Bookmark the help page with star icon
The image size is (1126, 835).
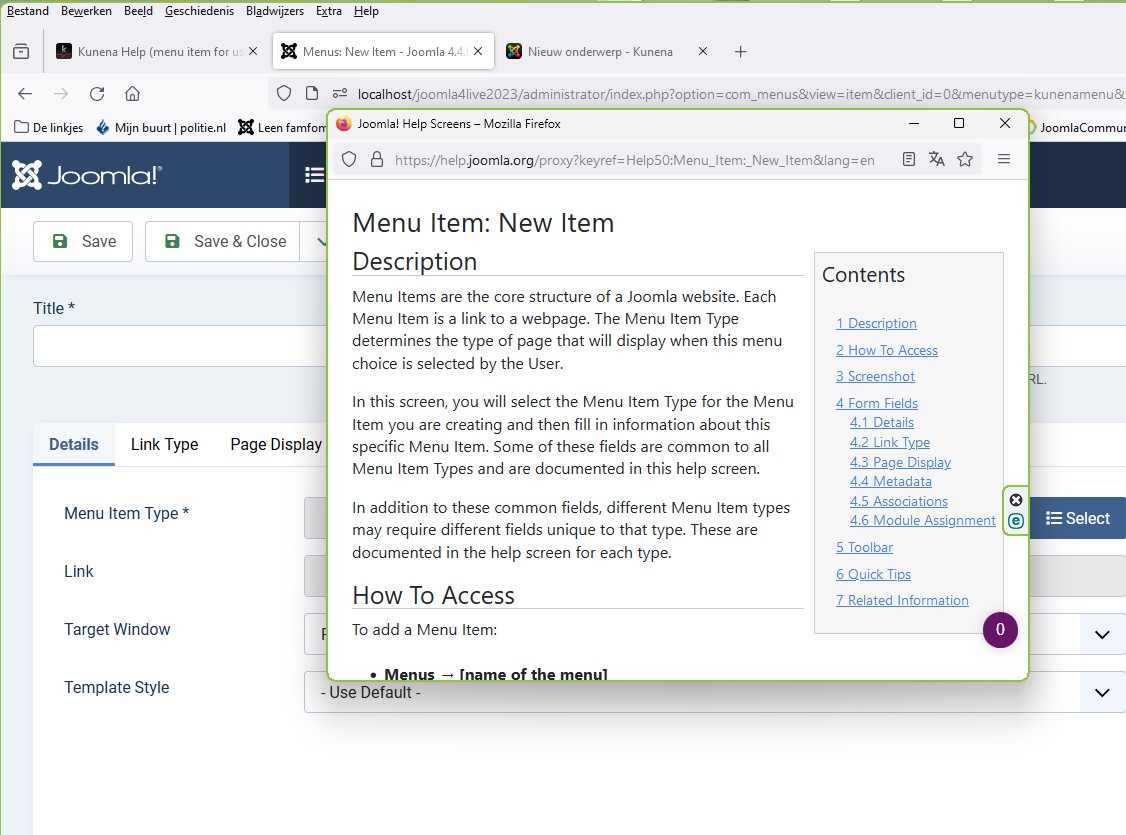pos(965,159)
